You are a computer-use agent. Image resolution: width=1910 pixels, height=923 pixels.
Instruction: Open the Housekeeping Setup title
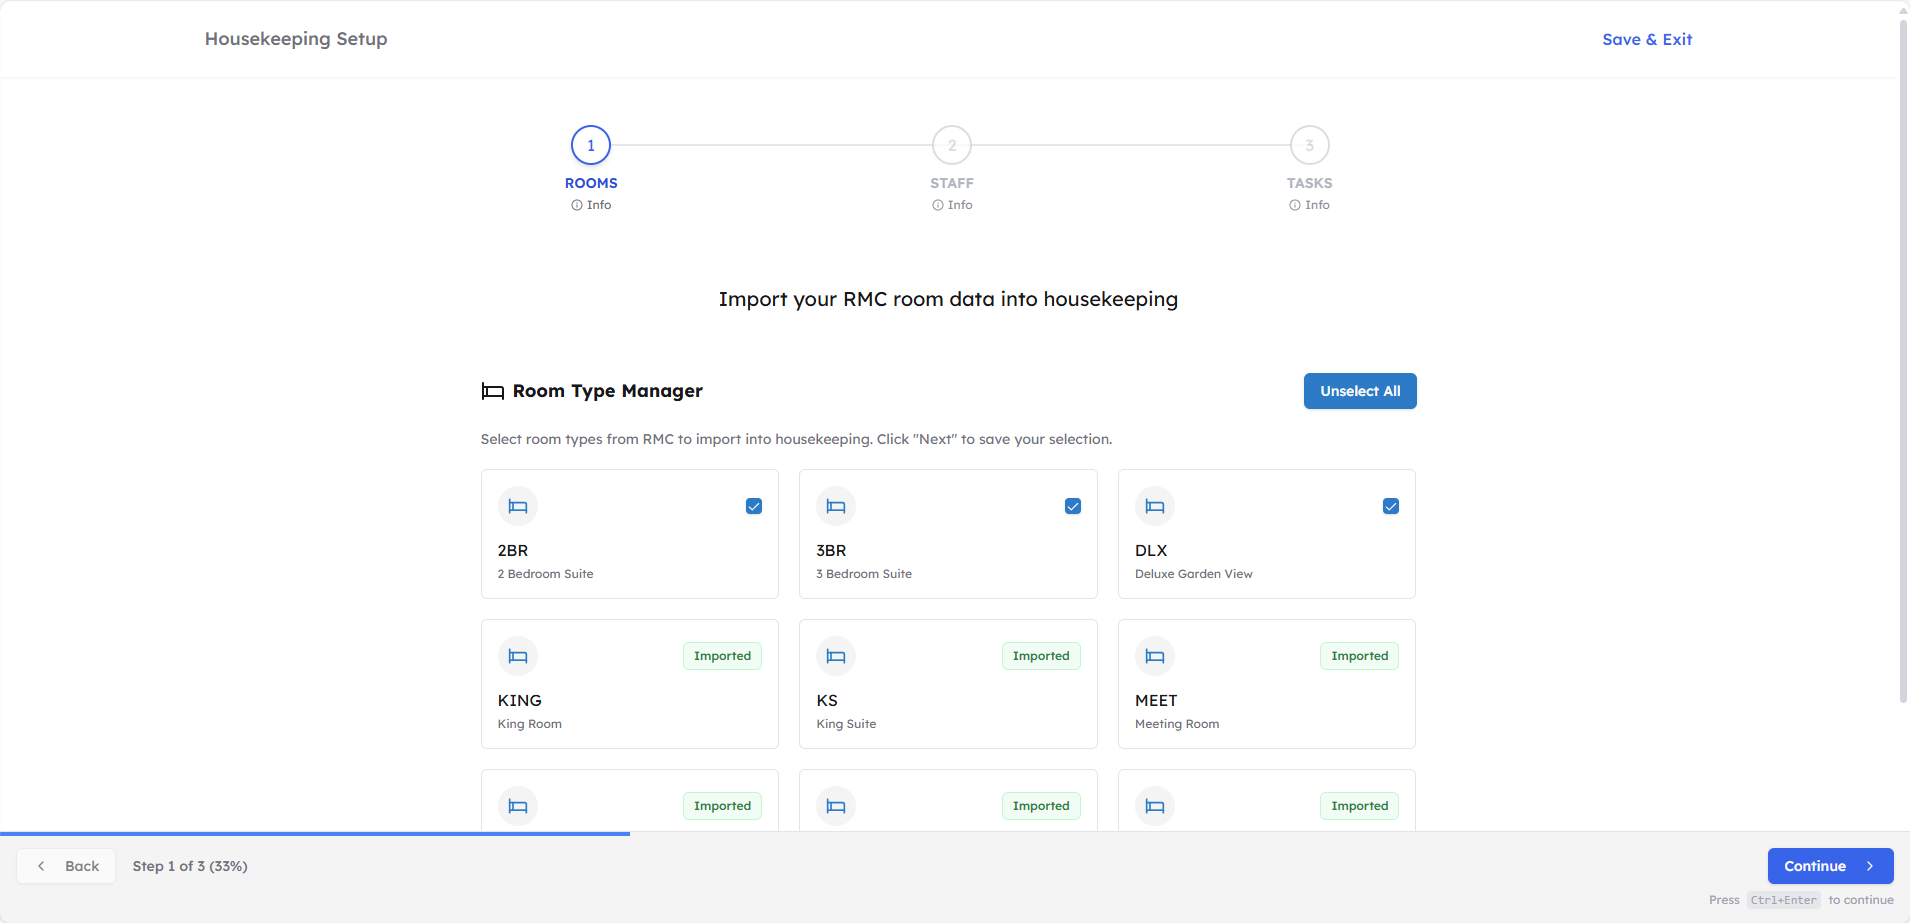pos(296,39)
